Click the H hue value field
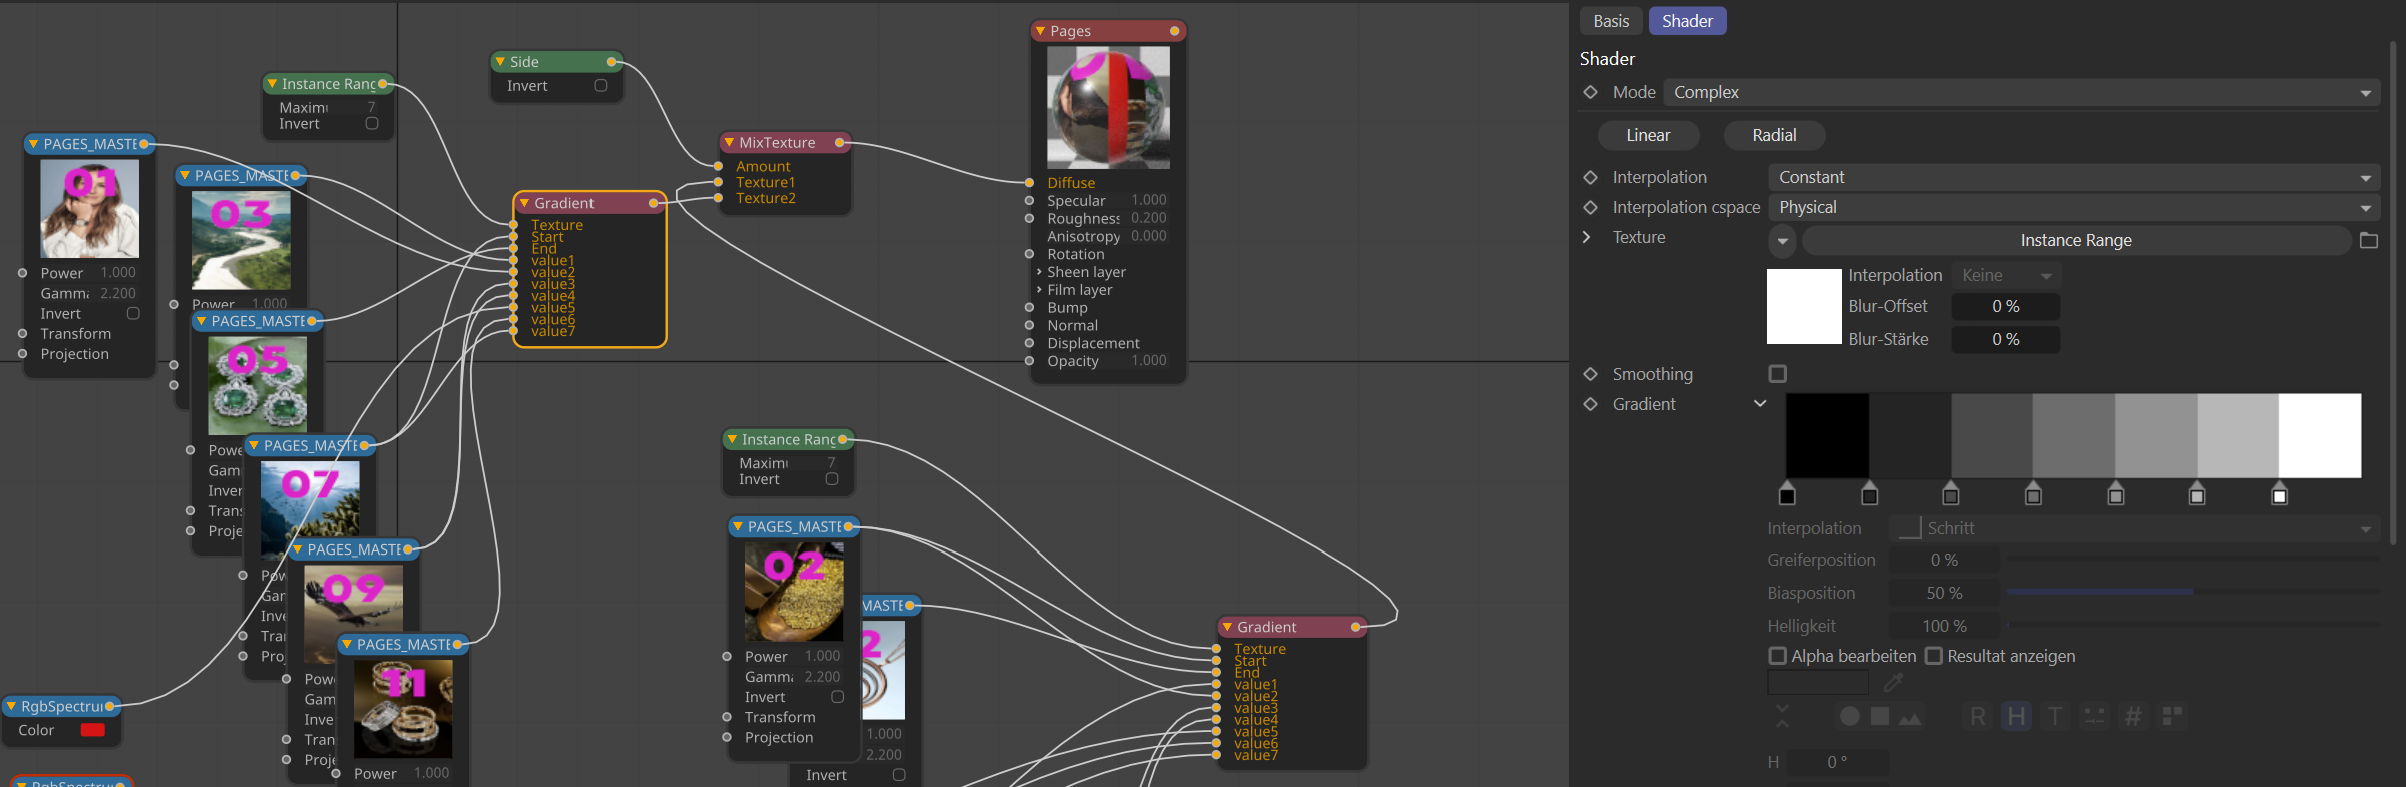The image size is (2406, 787). 1838,762
